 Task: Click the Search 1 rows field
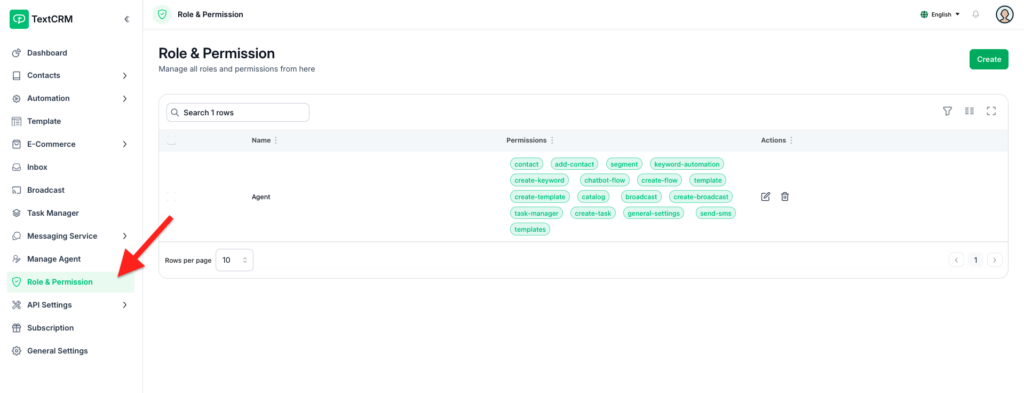click(x=238, y=112)
